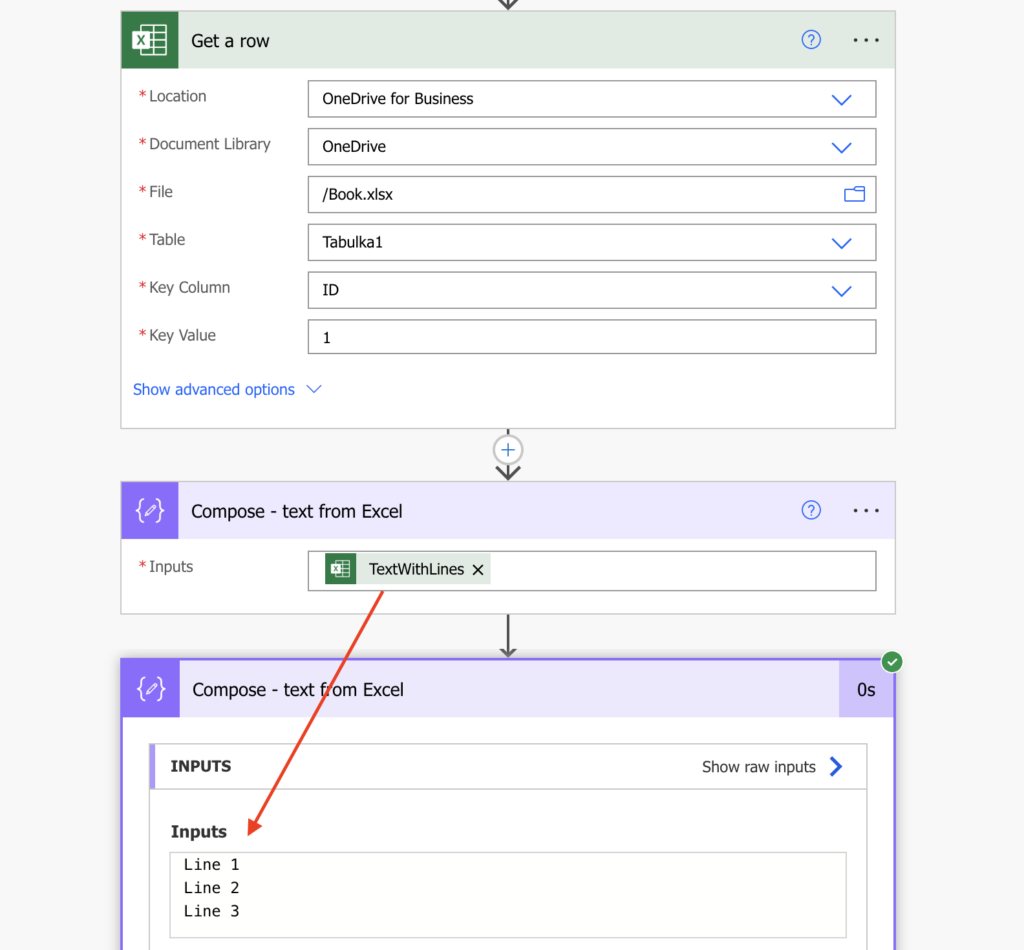Click Show raw inputs link

coord(758,767)
